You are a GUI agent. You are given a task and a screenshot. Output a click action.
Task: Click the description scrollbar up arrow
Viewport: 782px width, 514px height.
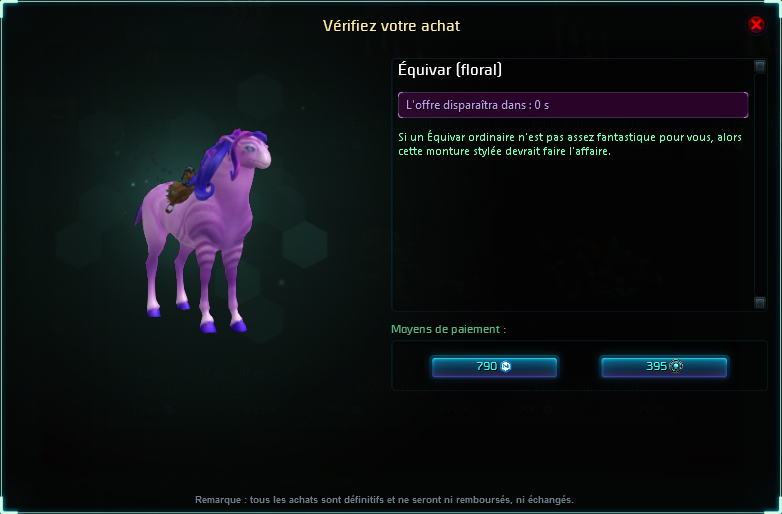pyautogui.click(x=760, y=66)
